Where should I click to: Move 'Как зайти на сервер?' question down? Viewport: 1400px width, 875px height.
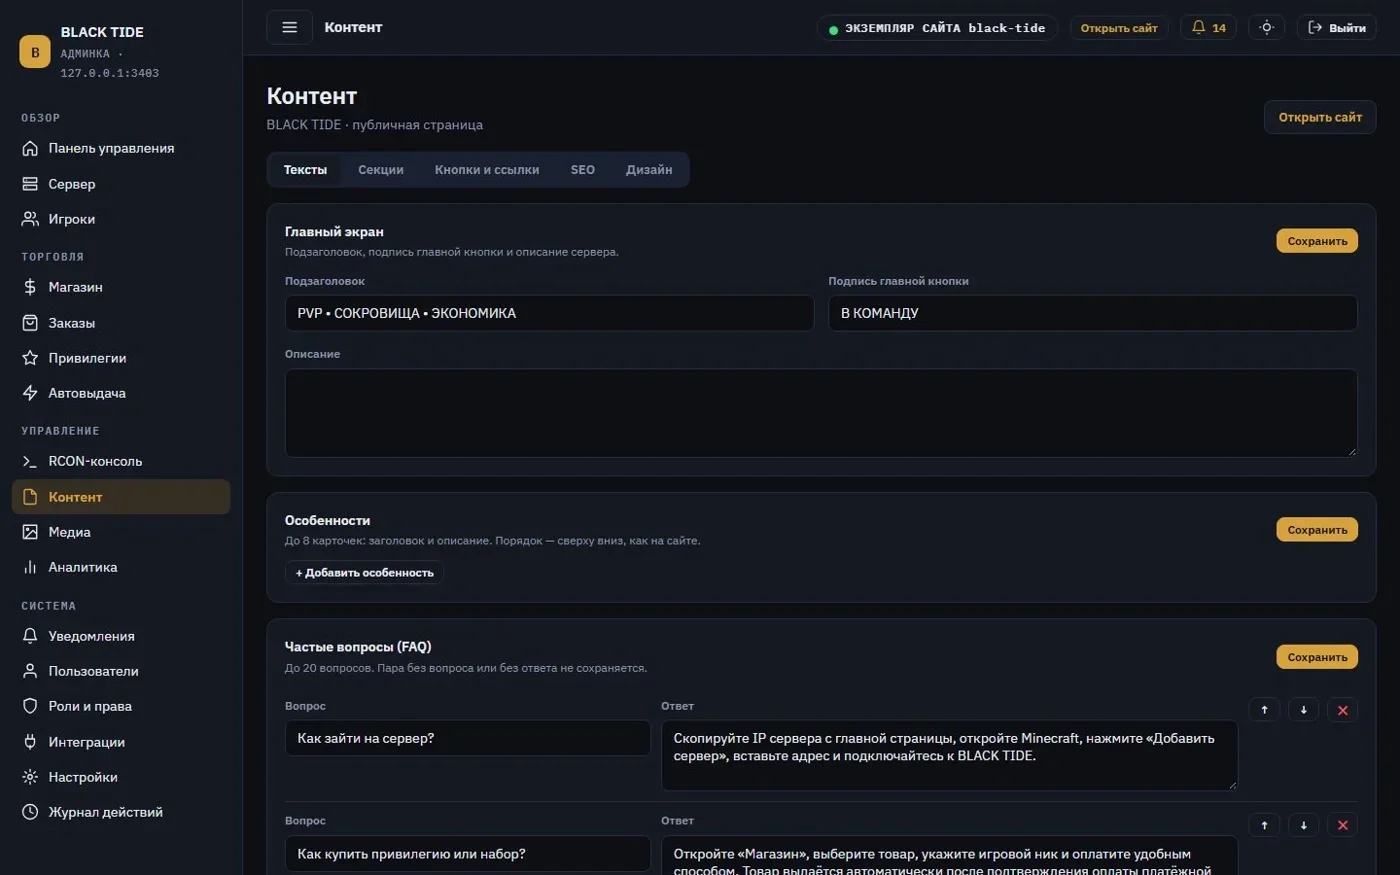coord(1303,710)
